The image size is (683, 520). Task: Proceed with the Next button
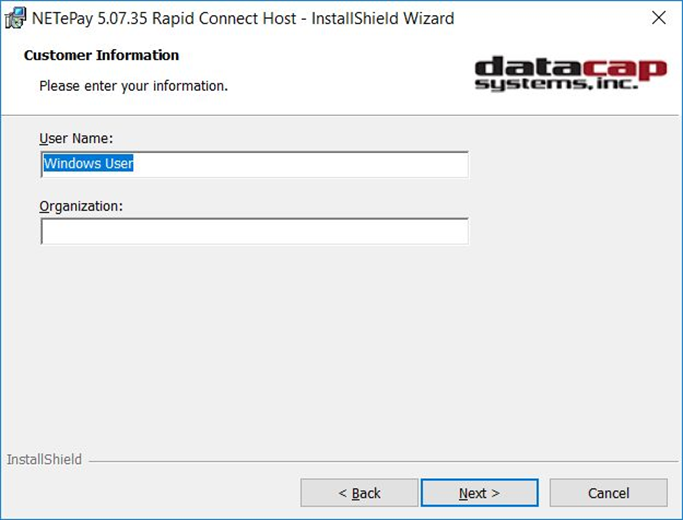coord(480,493)
